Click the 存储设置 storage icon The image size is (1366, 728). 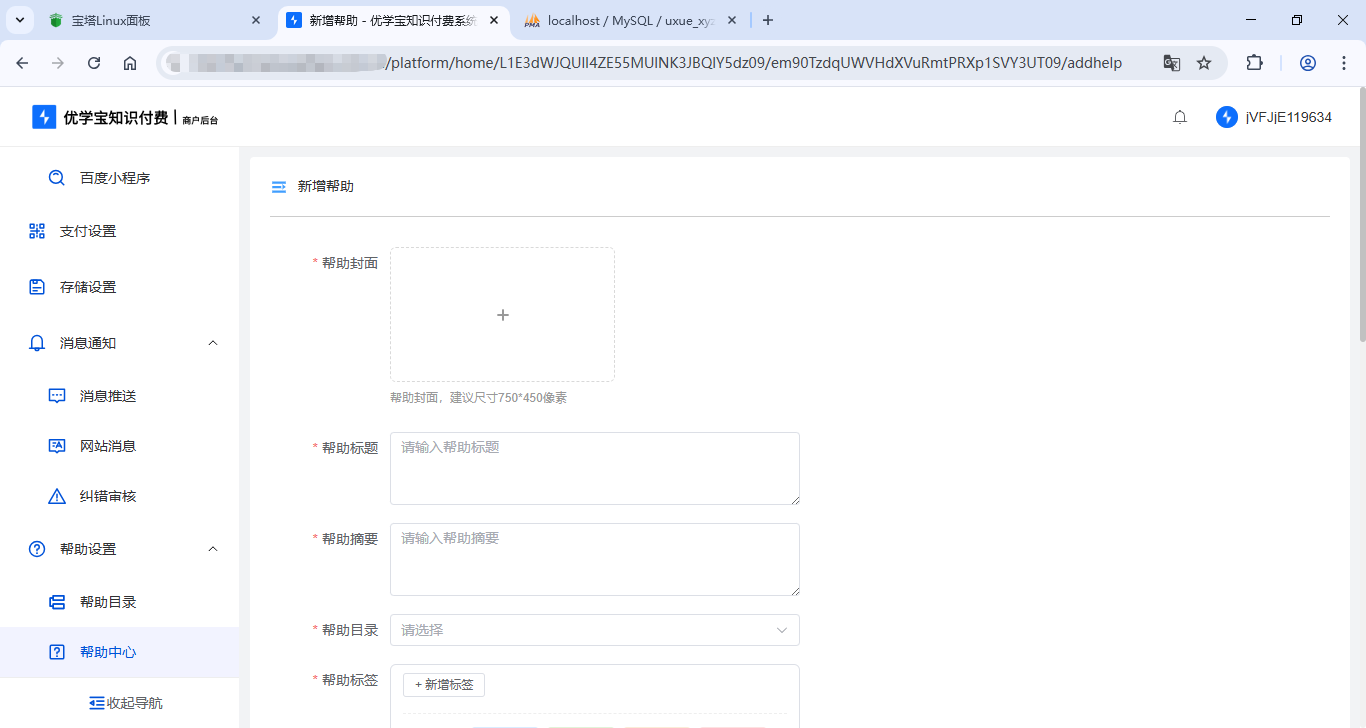tap(37, 286)
